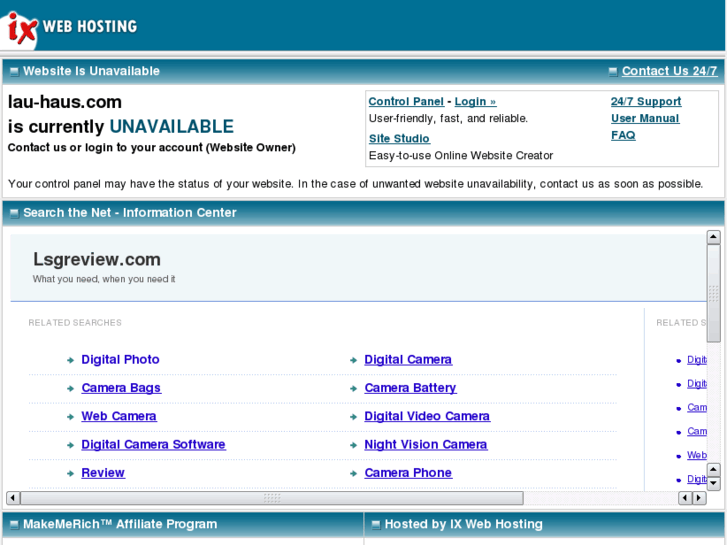Viewport: 727px width, 545px height.
Task: Click 'What you need, when you need it' tagline
Action: 104,279
